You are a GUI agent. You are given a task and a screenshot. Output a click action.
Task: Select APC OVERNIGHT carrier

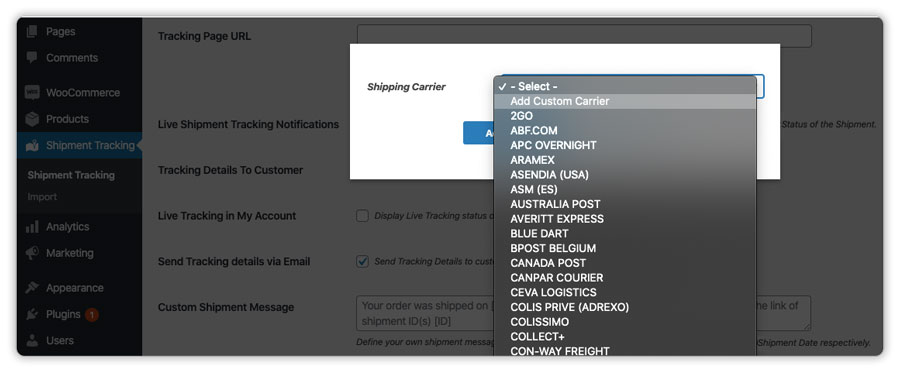coord(624,145)
